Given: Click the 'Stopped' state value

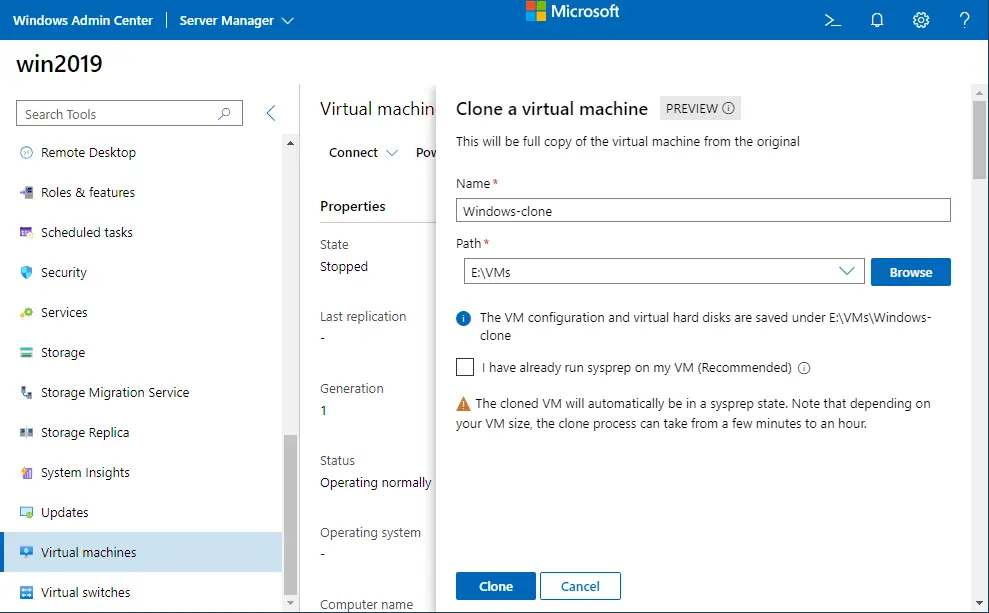Looking at the screenshot, I should click(344, 266).
